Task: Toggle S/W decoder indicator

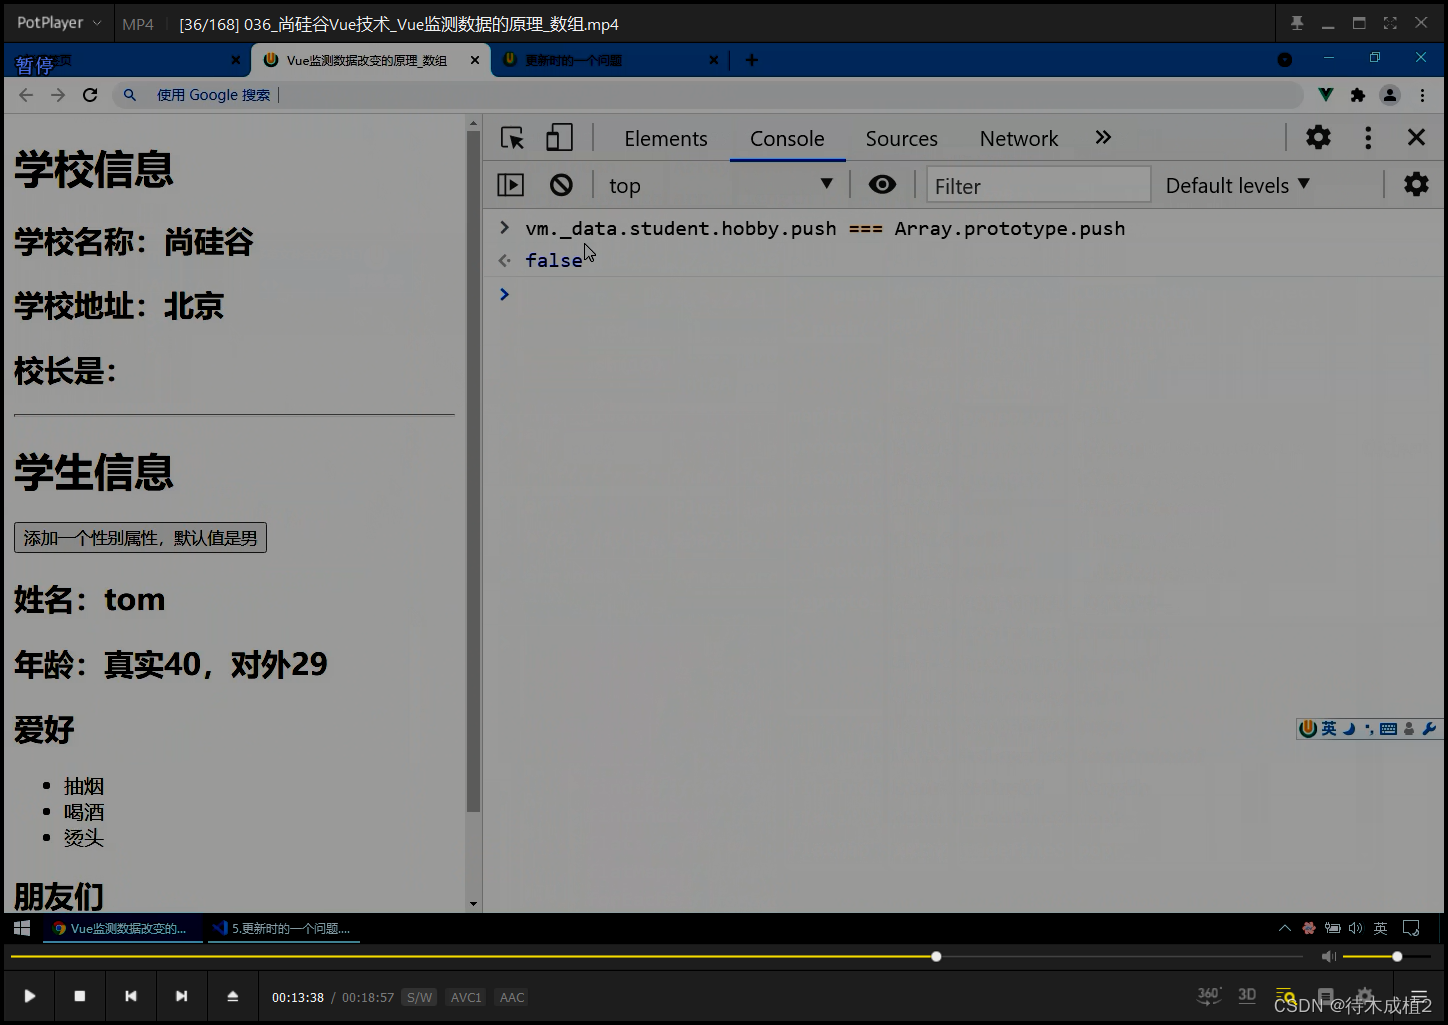Action: point(419,997)
